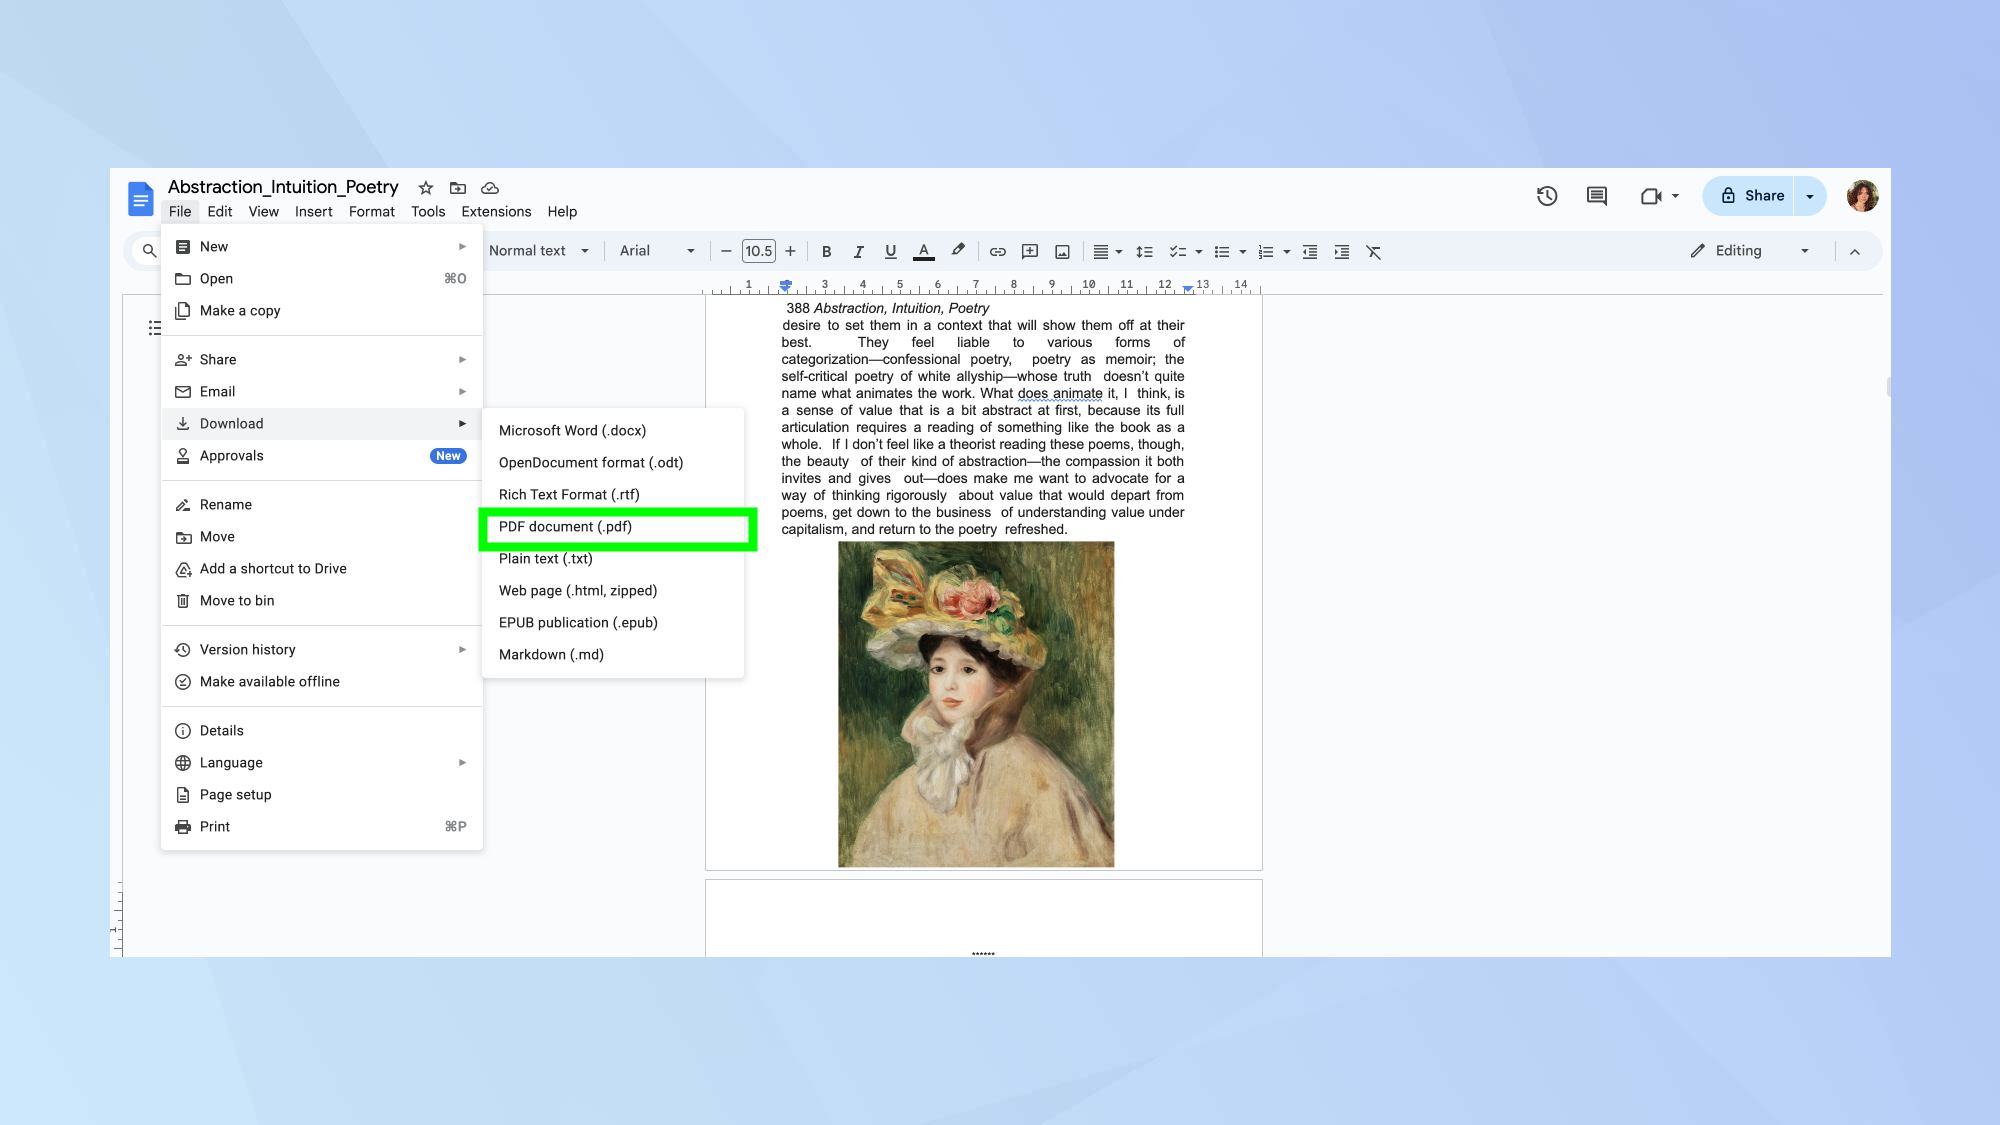Select Make a copy from File menu
Image resolution: width=2000 pixels, height=1125 pixels.
pyautogui.click(x=240, y=311)
